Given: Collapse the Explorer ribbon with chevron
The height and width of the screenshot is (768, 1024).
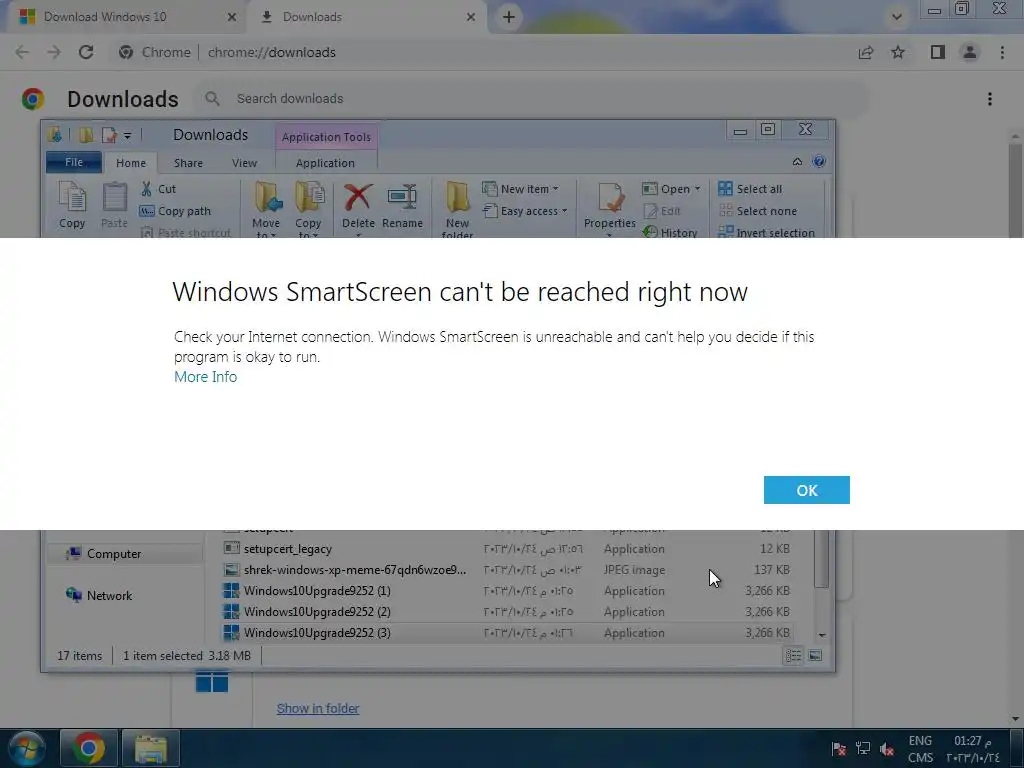Looking at the screenshot, I should point(797,161).
